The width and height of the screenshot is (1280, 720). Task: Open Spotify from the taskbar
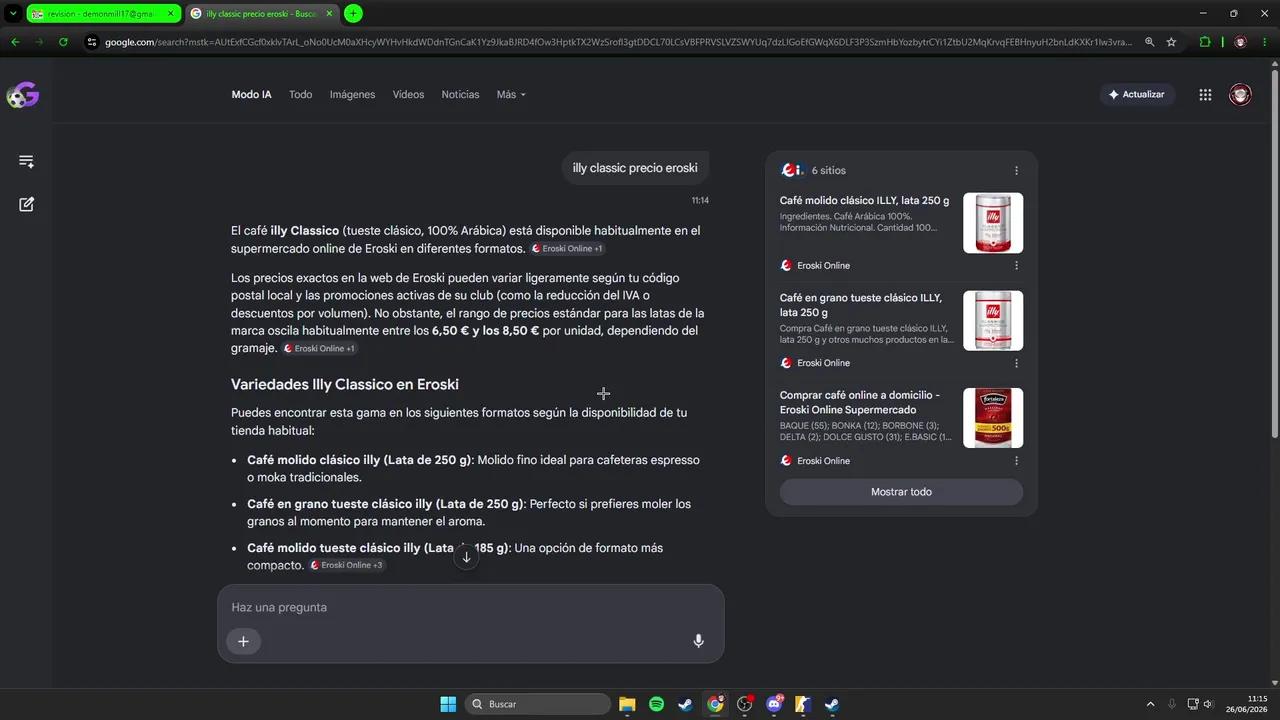656,704
